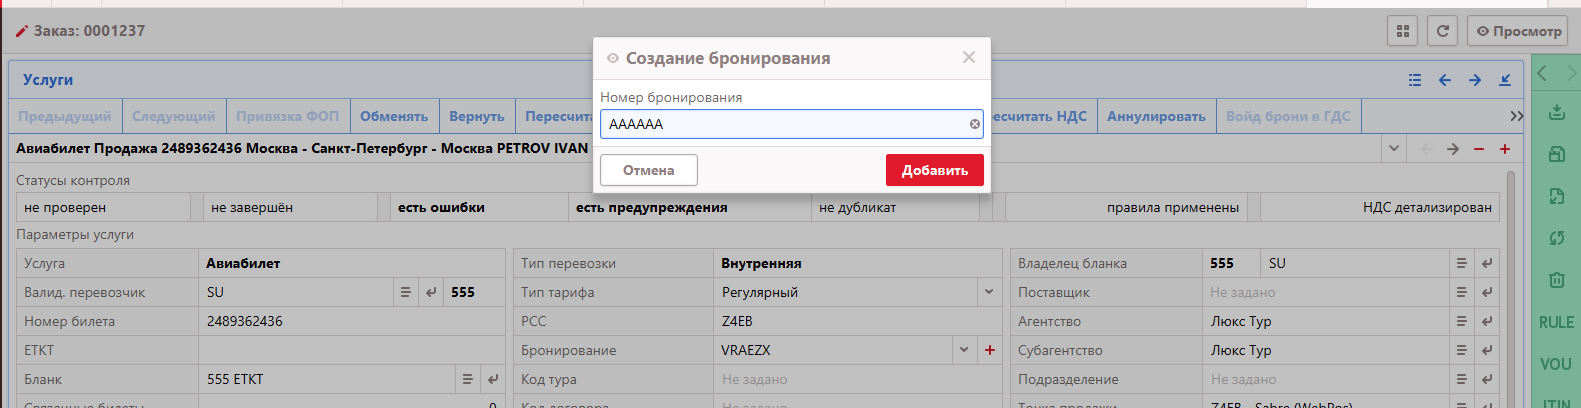Viewport: 1581px width, 408px height.
Task: Remove the service with the red minus
Action: click(1478, 149)
